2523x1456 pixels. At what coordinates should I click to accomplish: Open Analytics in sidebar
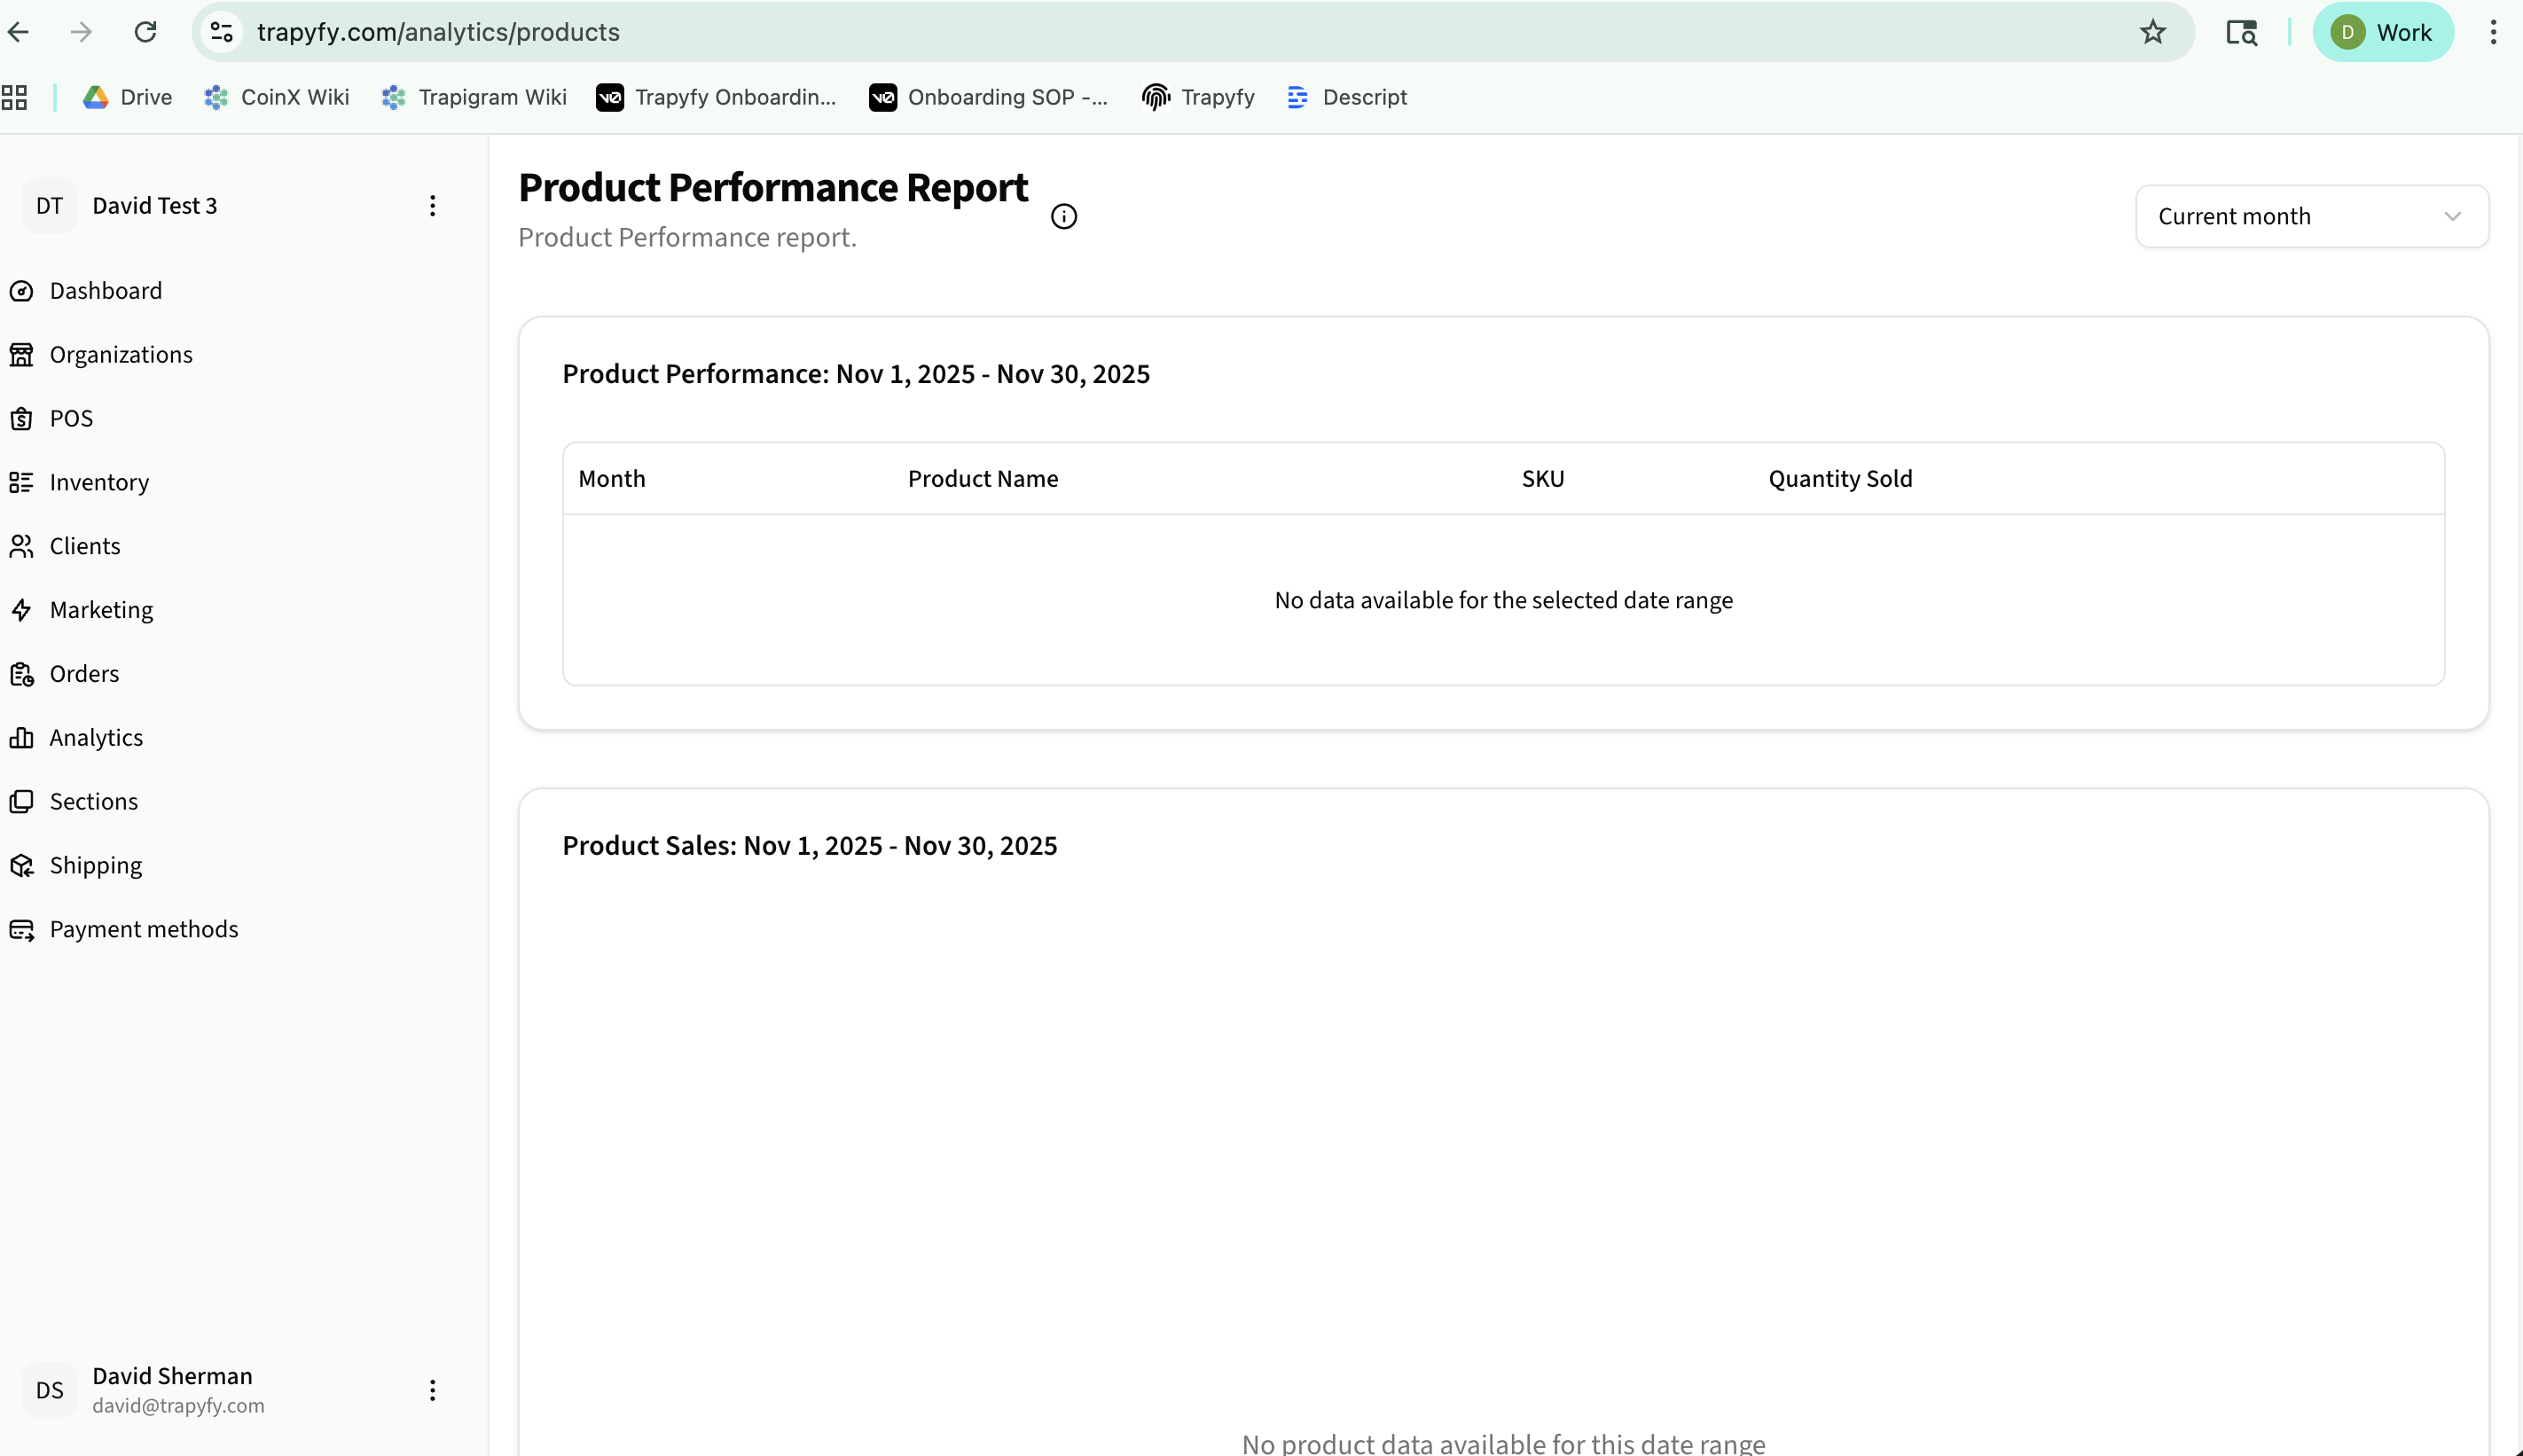tap(96, 738)
